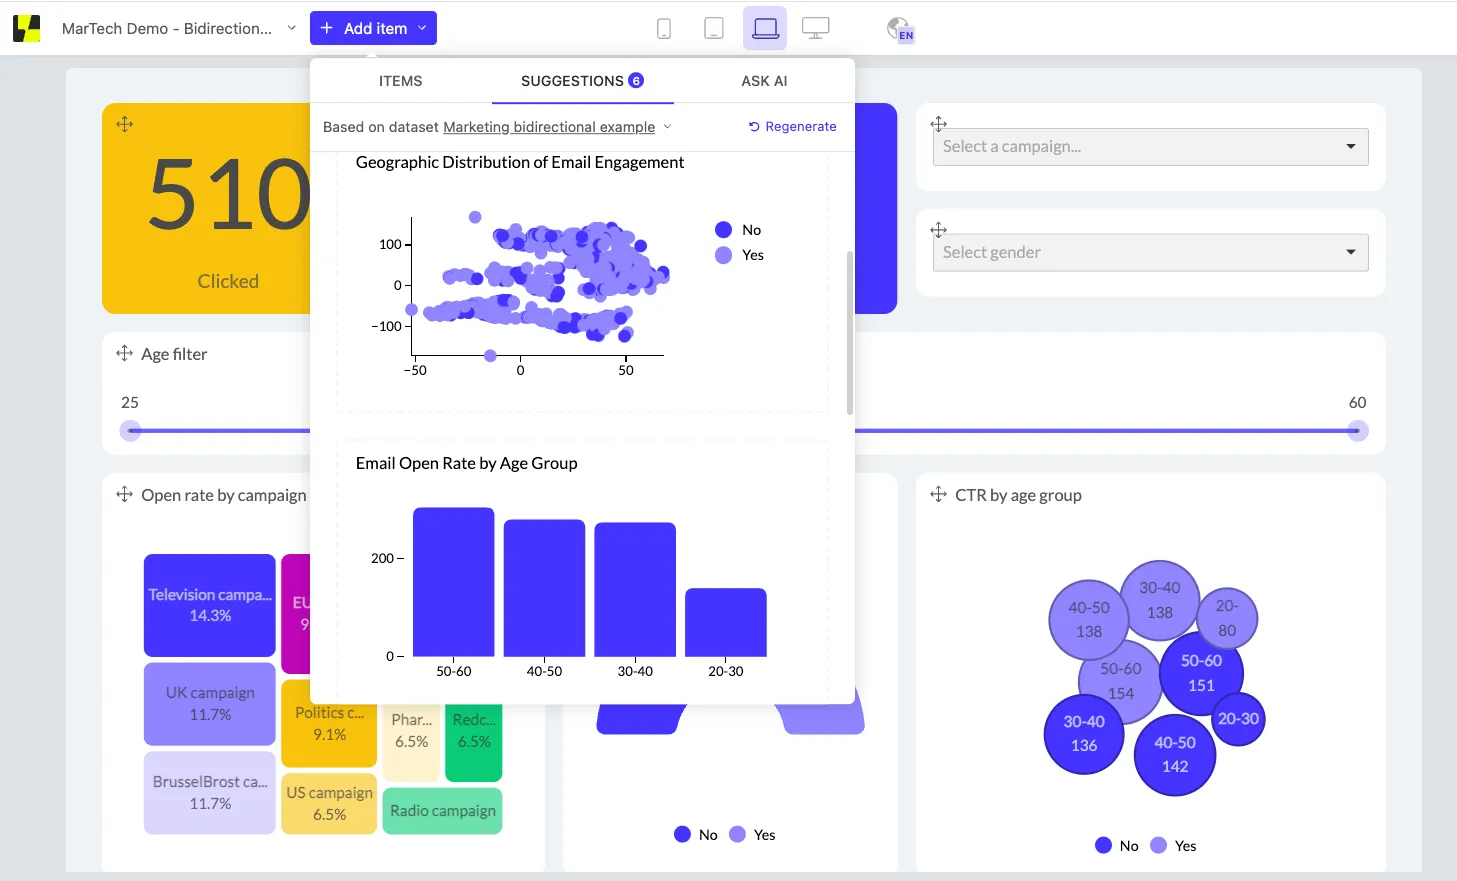Toggle Yes legend in Geographic Distribution chart

[x=740, y=255]
